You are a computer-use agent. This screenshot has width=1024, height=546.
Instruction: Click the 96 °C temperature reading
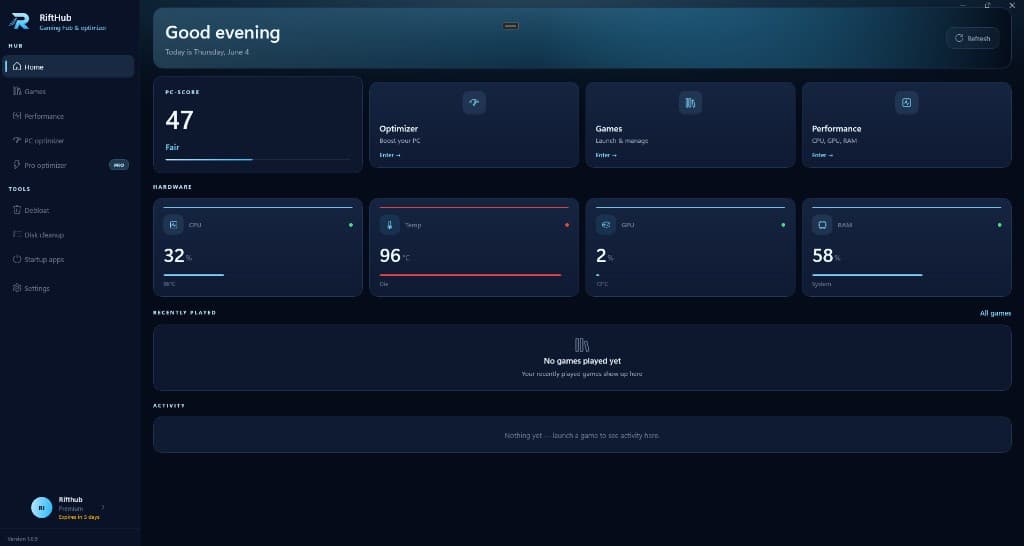395,256
